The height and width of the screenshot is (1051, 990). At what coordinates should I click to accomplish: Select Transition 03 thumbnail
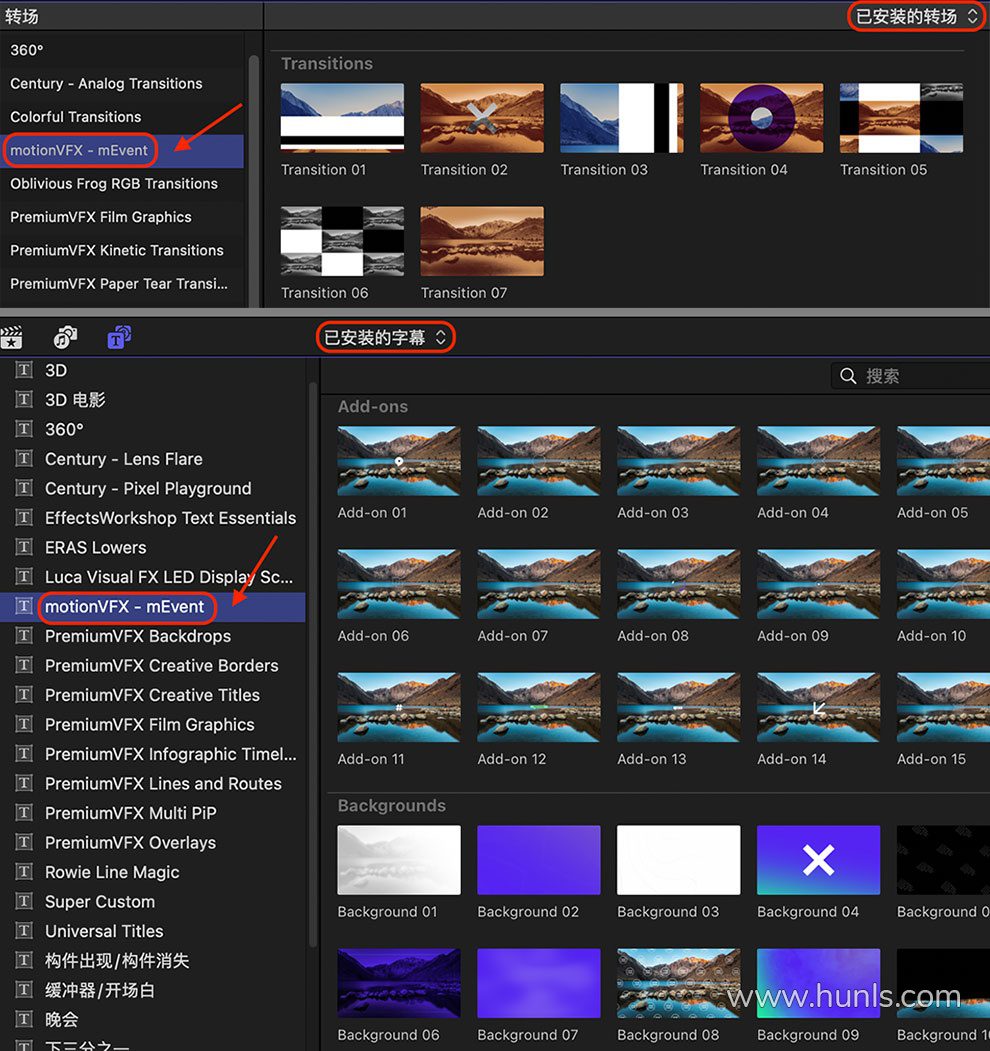pyautogui.click(x=622, y=118)
